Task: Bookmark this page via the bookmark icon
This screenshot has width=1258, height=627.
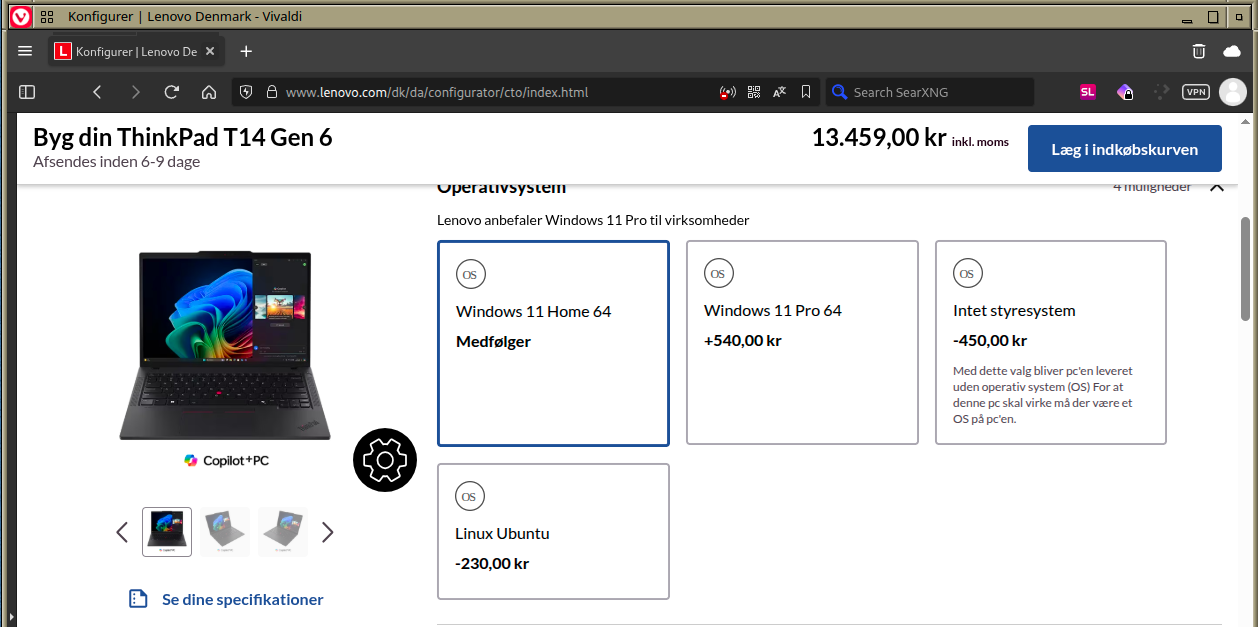Action: pyautogui.click(x=806, y=92)
